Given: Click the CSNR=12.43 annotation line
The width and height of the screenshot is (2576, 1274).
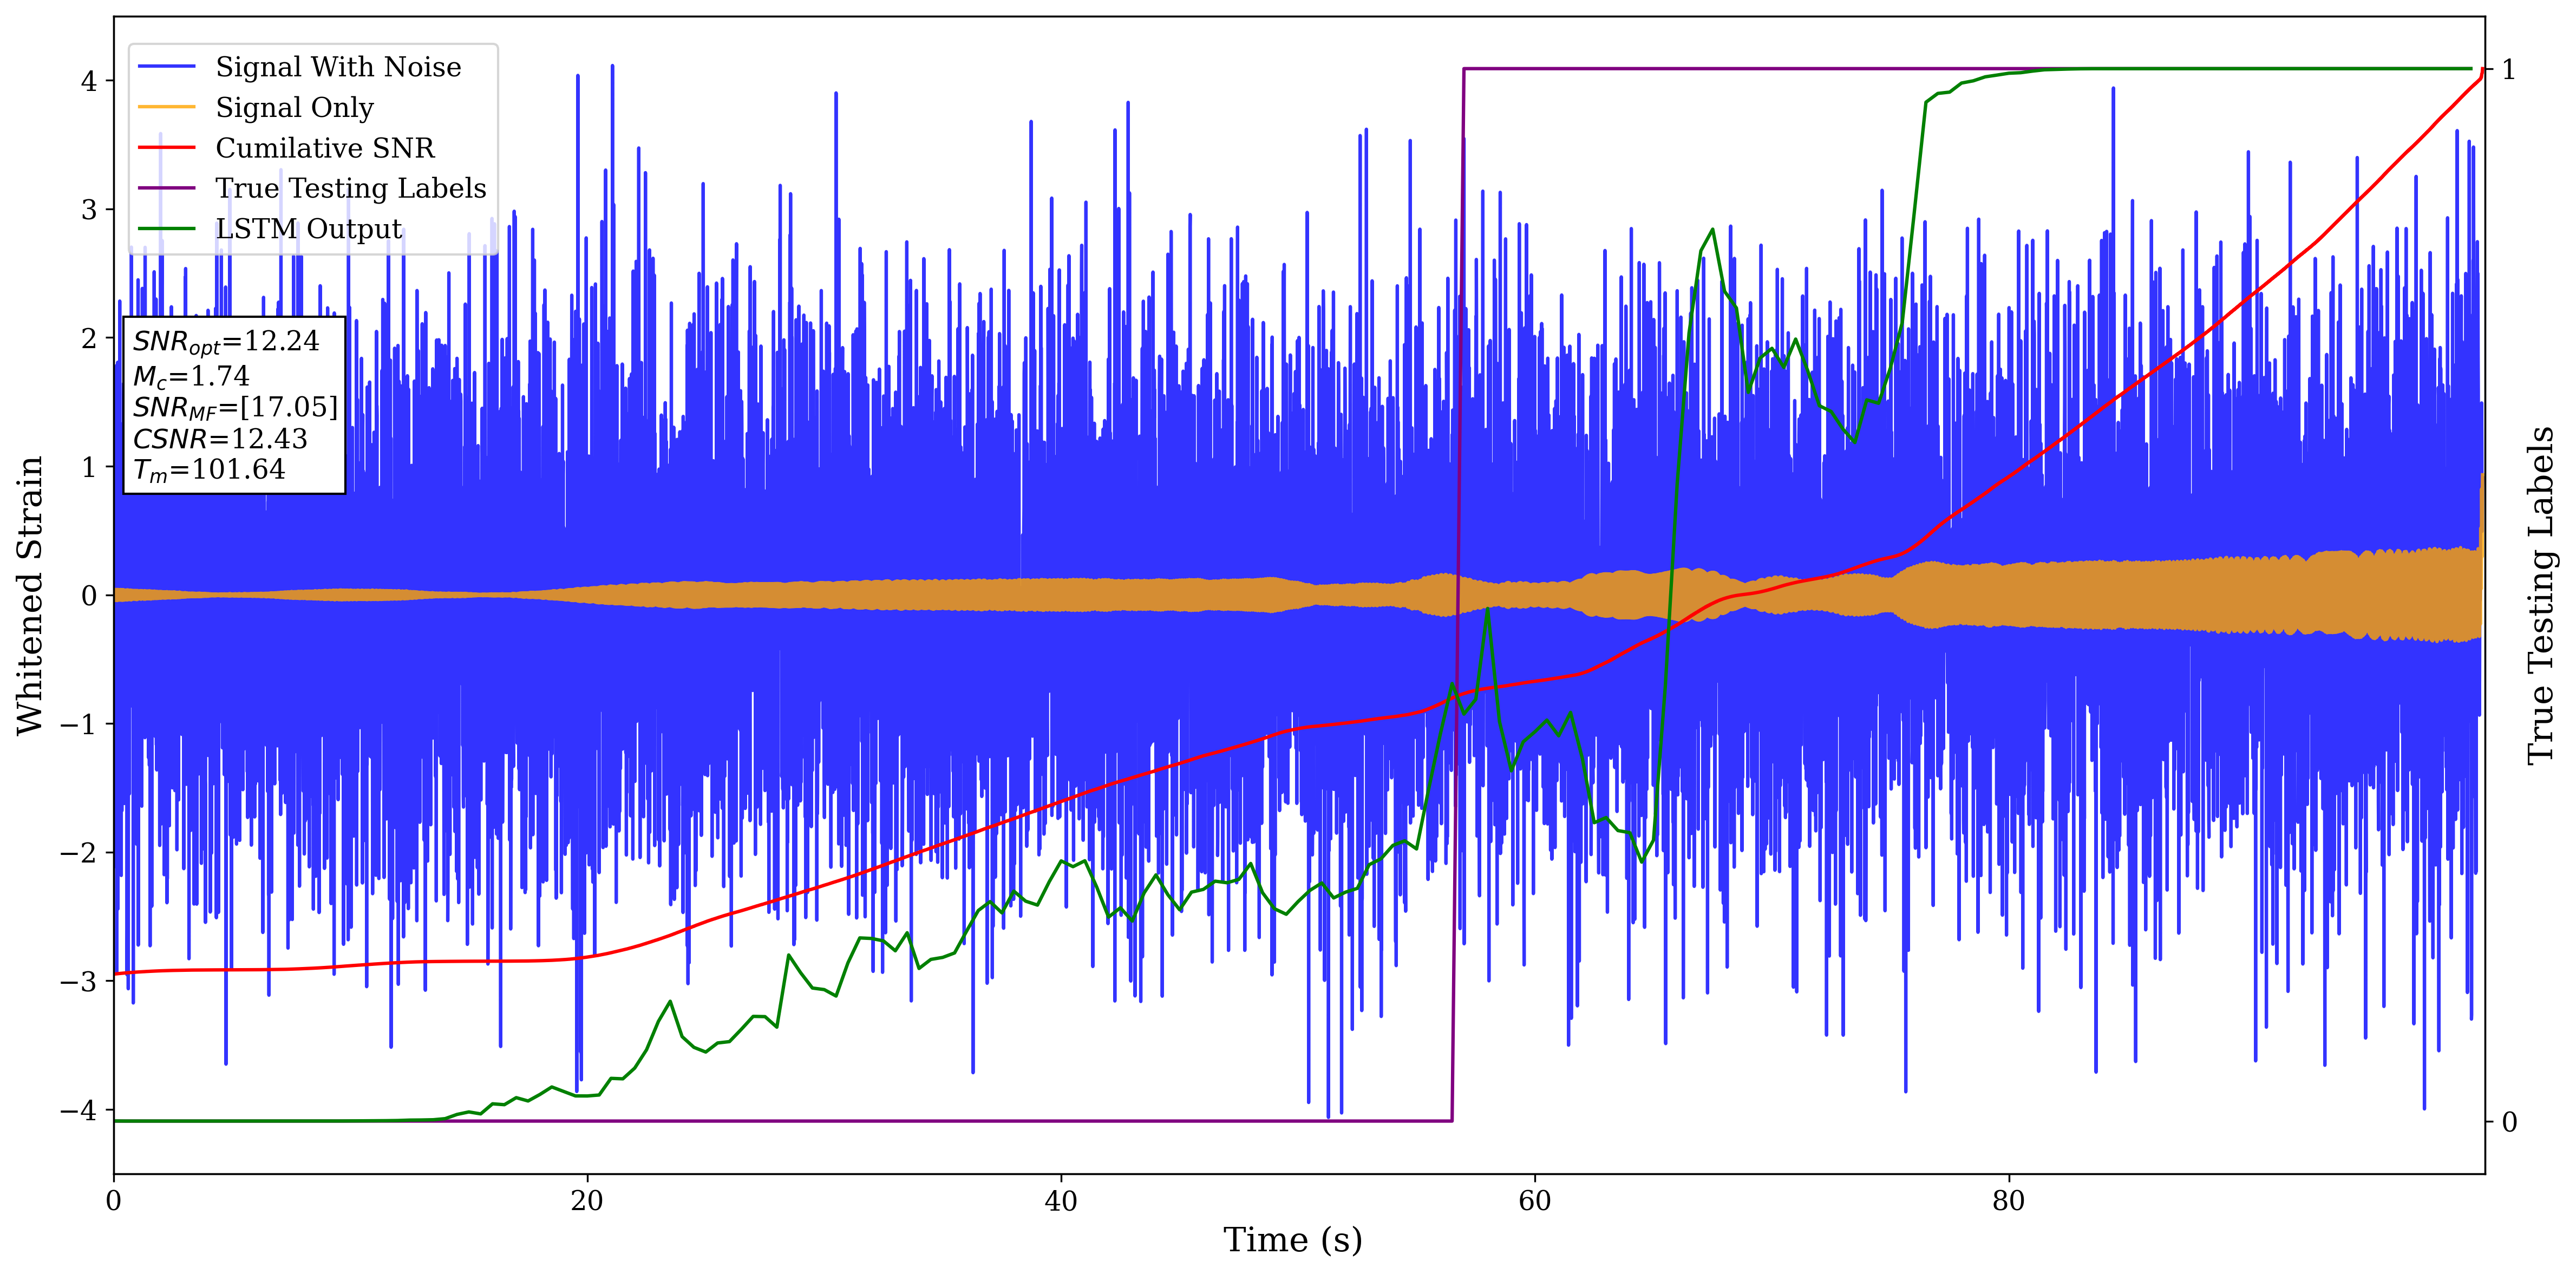Looking at the screenshot, I should coord(220,439).
